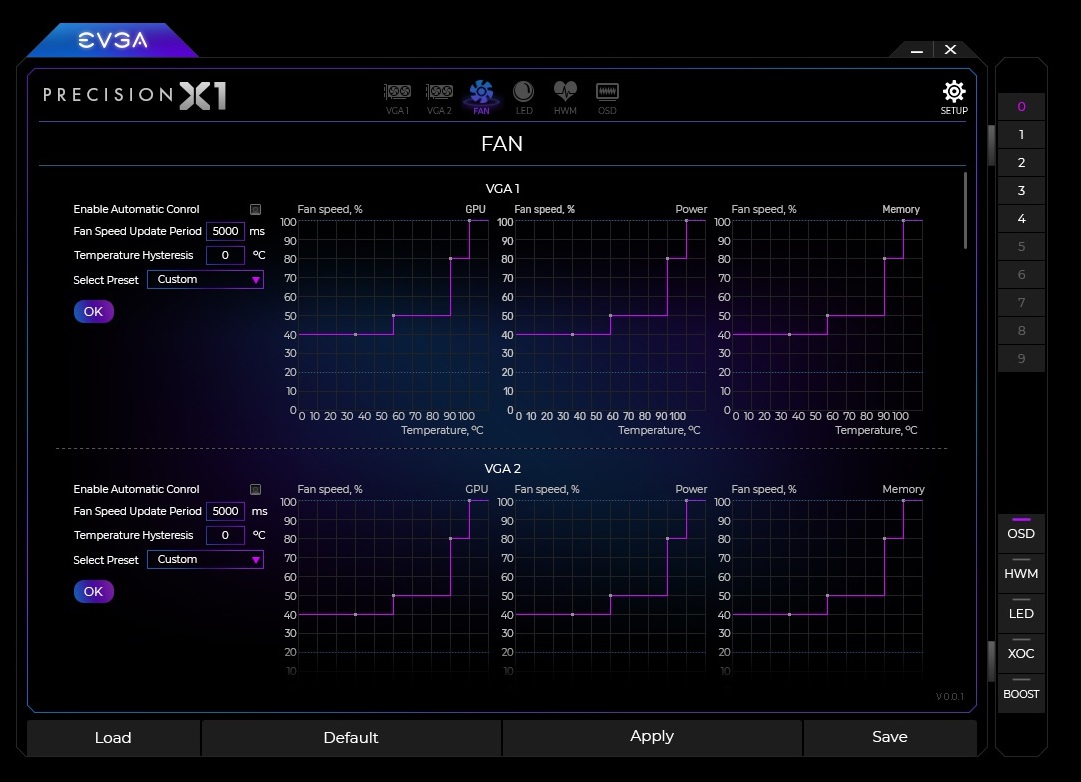This screenshot has height=782, width=1081.
Task: Click the Apply button
Action: 652,736
